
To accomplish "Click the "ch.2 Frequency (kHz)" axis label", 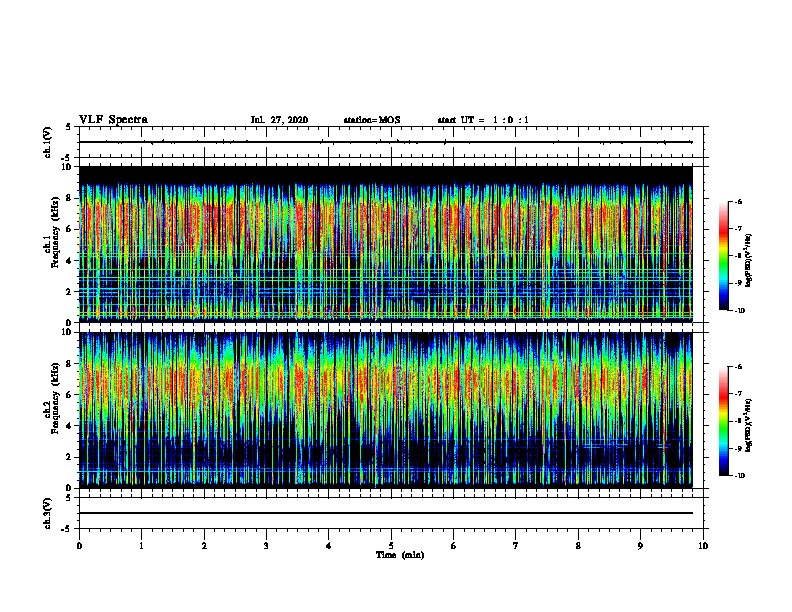I will click(x=52, y=398).
